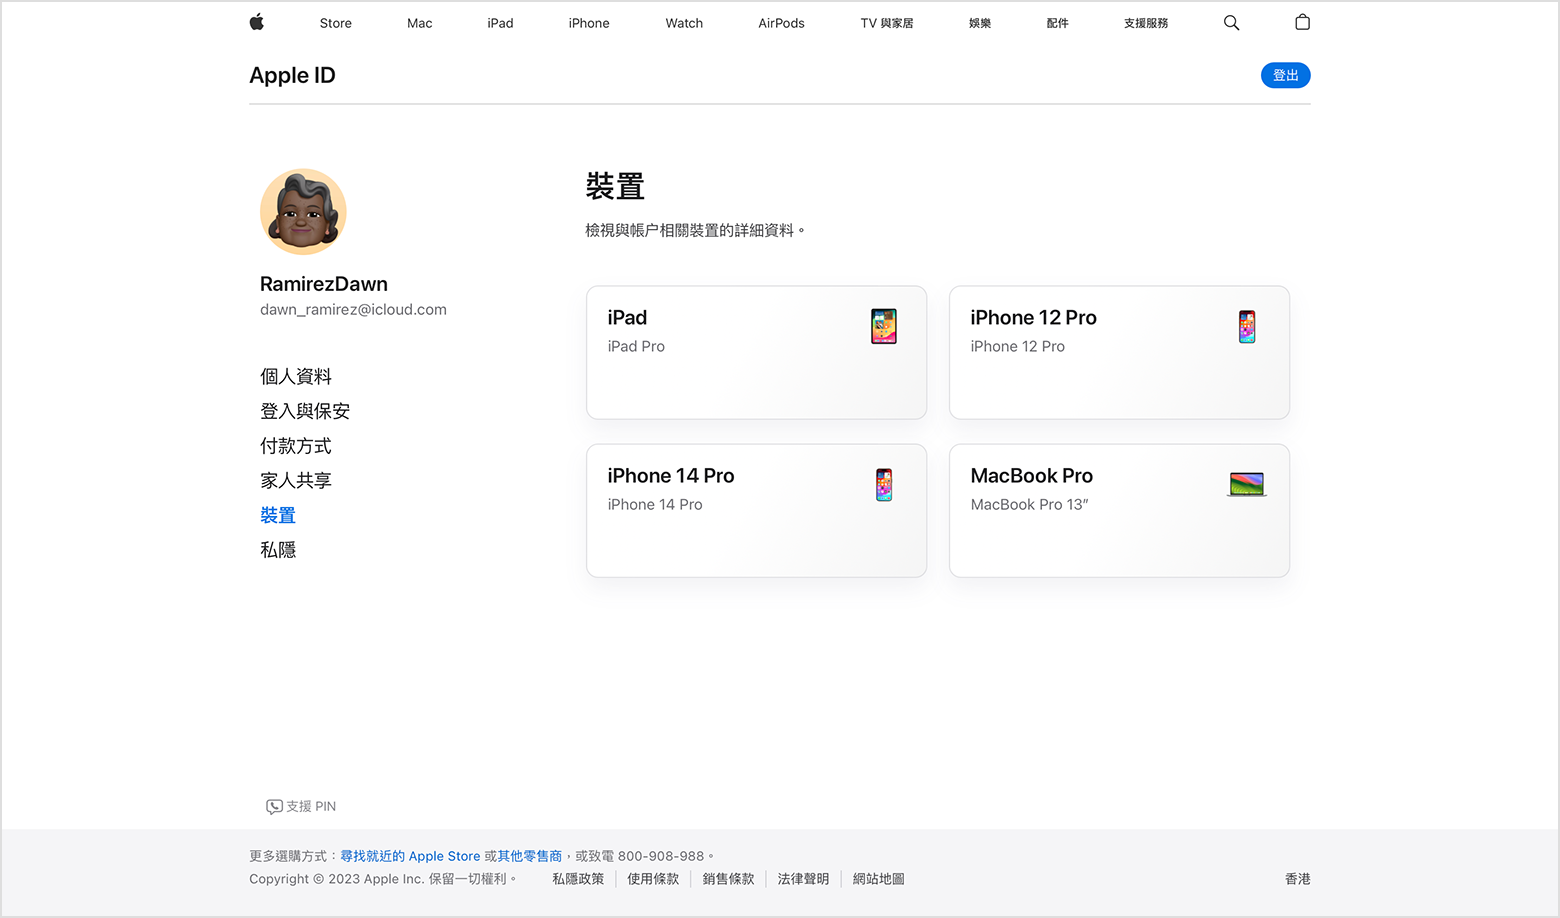The width and height of the screenshot is (1560, 918).
Task: Open the 網站地圖 footer link
Action: pyautogui.click(x=878, y=879)
